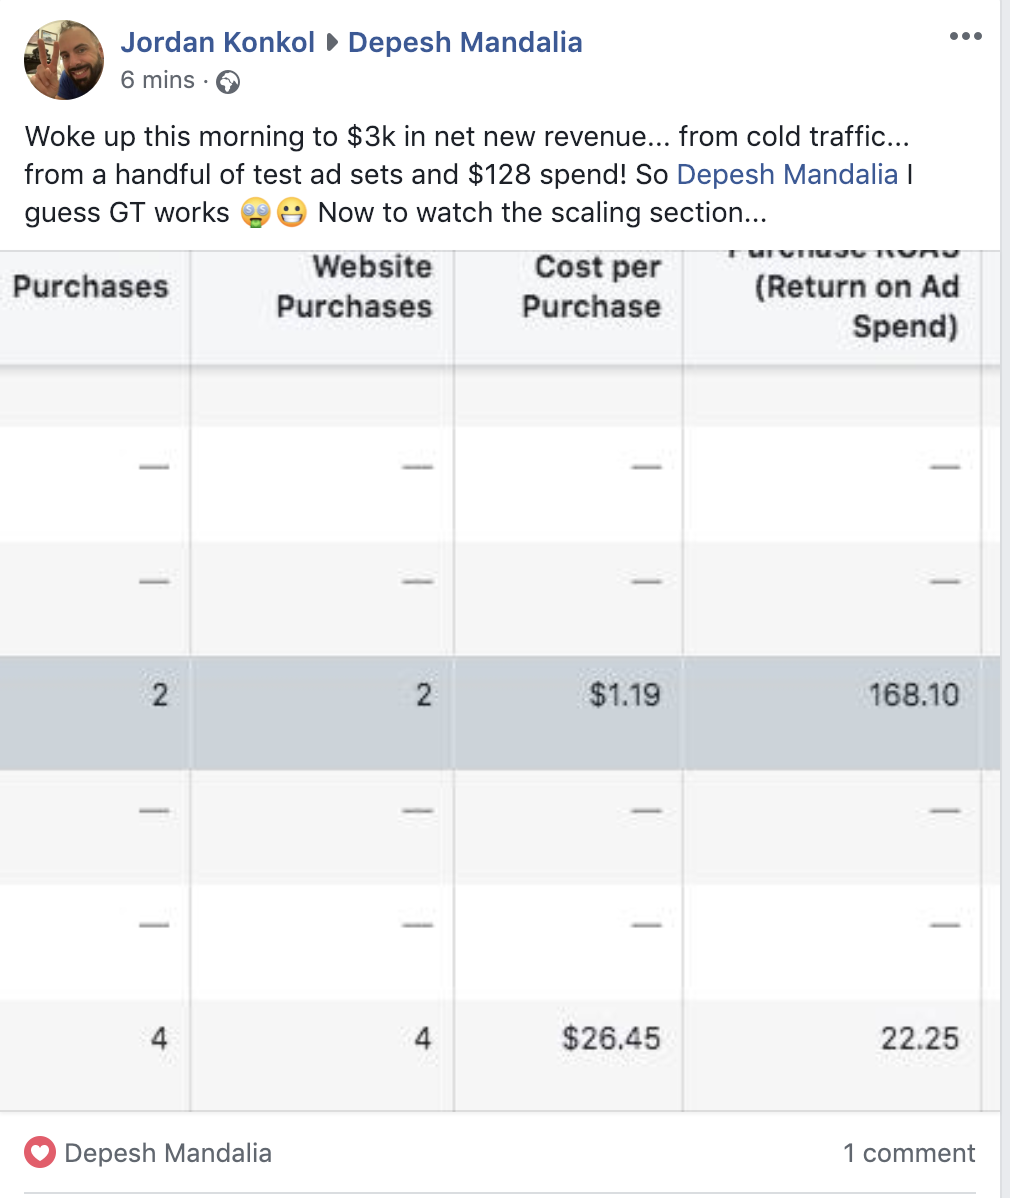This screenshot has width=1010, height=1198.
Task: Open the post options three-dot menu
Action: (965, 36)
